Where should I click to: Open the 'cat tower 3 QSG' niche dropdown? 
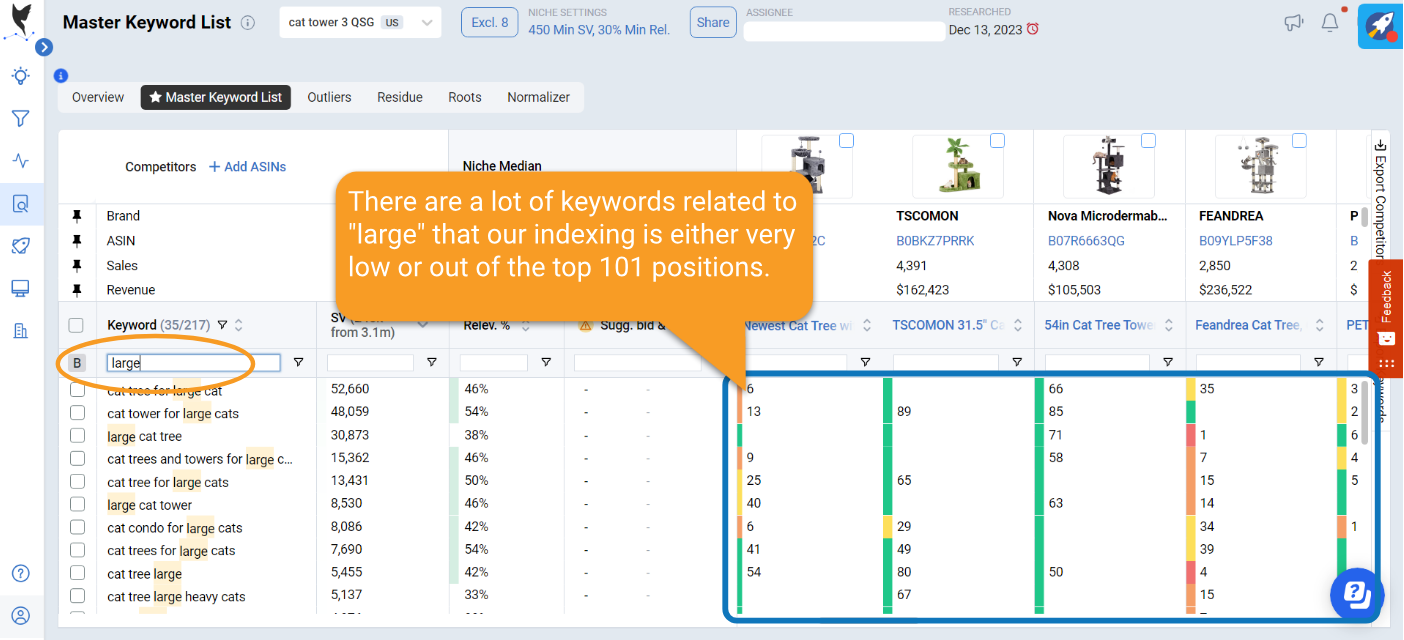coord(359,23)
